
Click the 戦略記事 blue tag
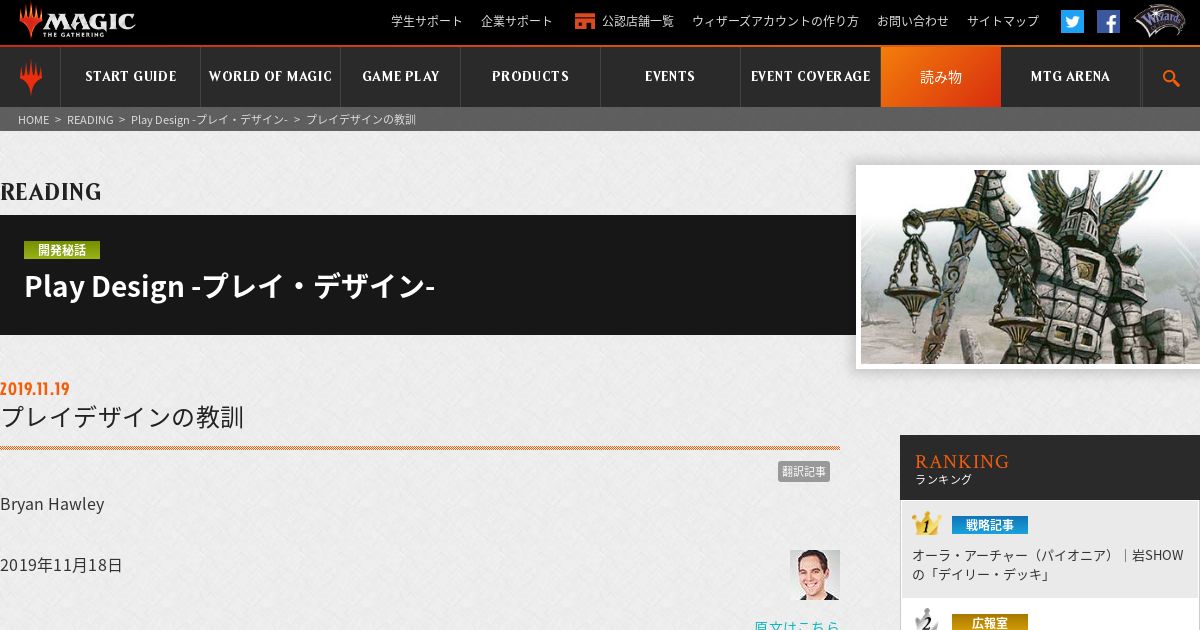[x=990, y=525]
